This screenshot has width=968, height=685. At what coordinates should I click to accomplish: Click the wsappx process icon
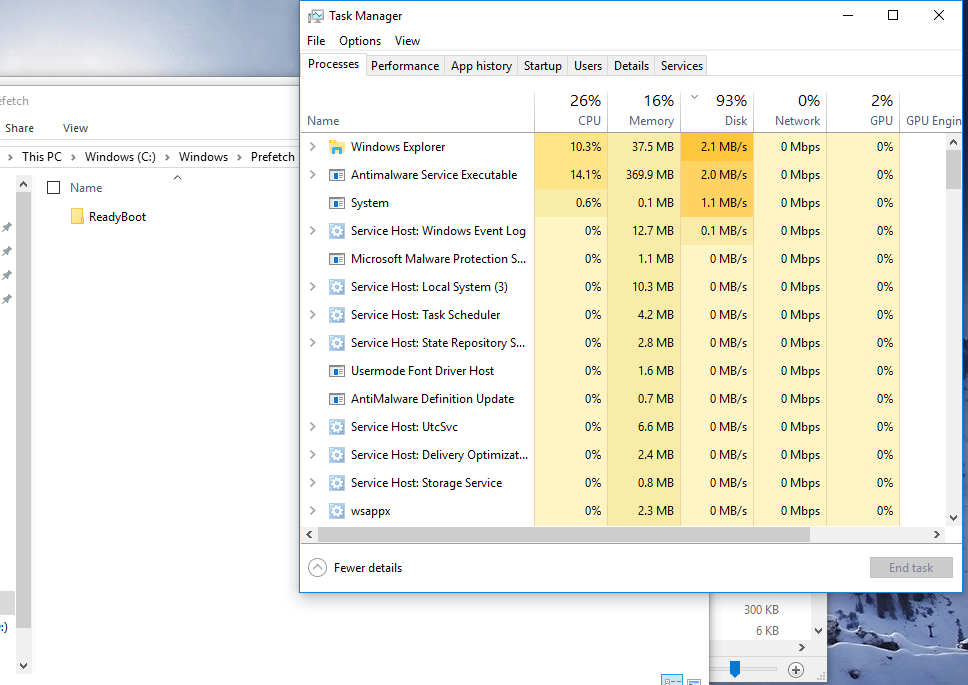pos(337,510)
